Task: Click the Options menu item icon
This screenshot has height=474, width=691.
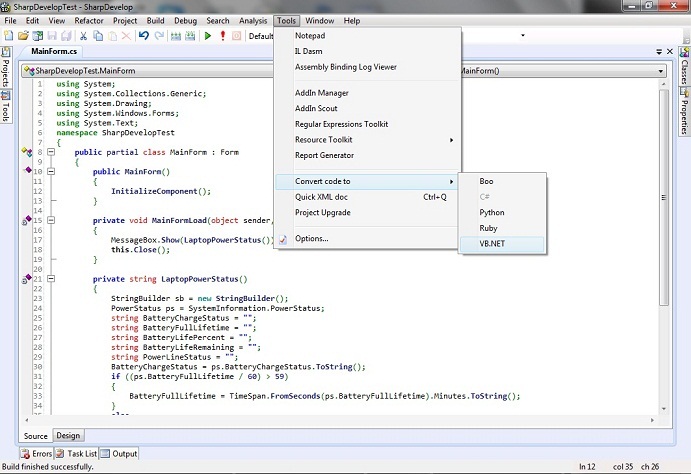Action: pyautogui.click(x=283, y=239)
